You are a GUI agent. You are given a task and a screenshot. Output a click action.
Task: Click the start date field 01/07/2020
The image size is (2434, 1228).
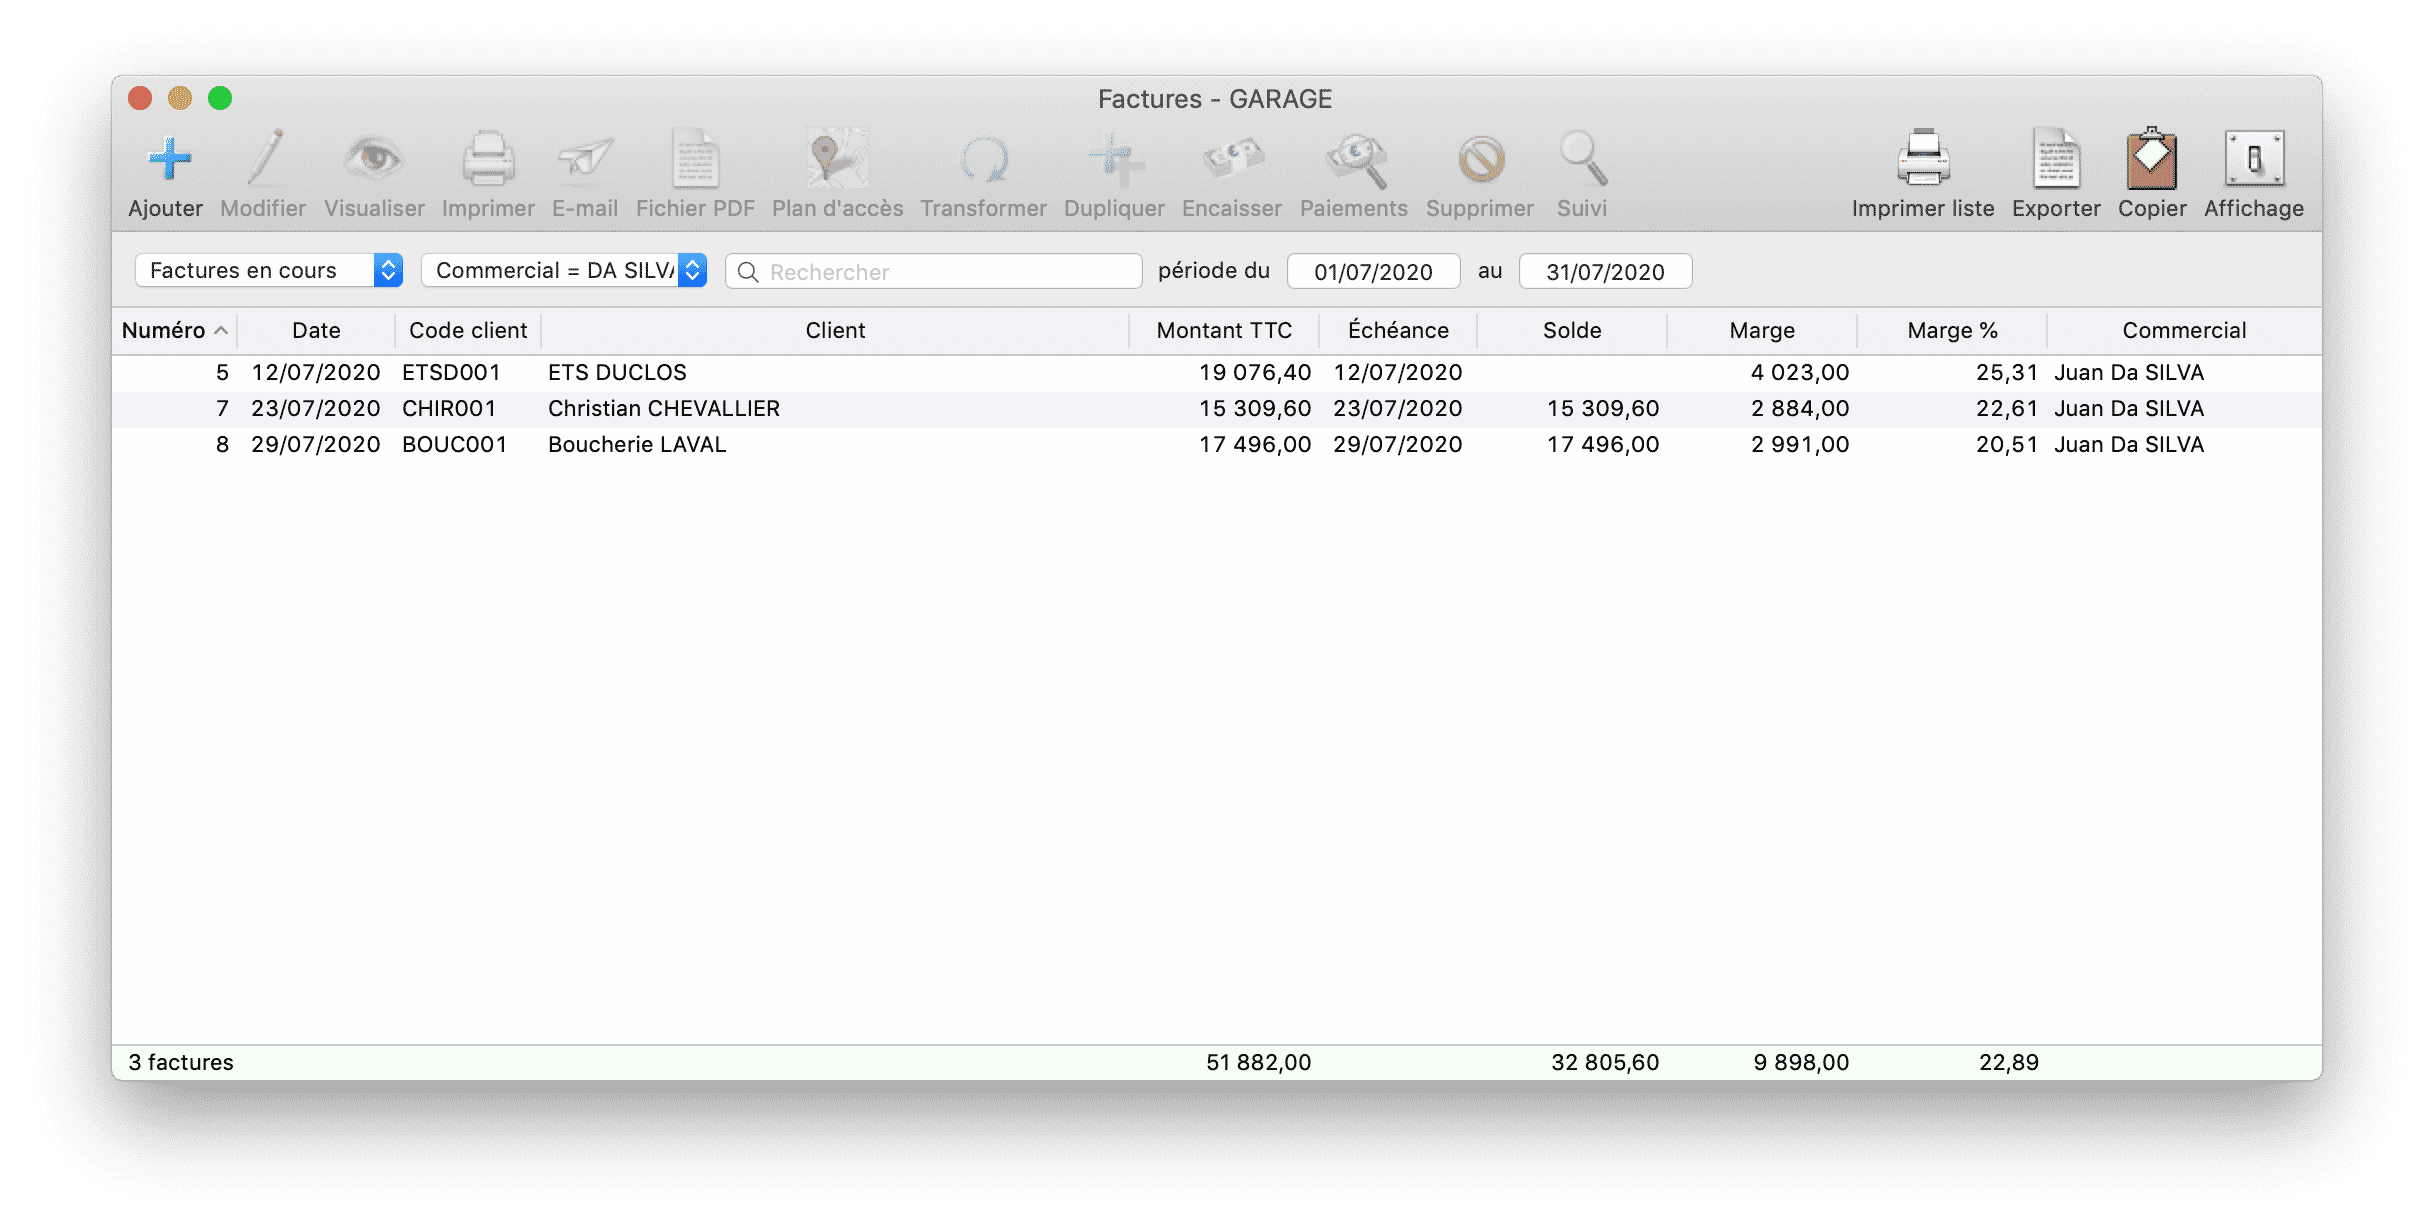click(x=1372, y=272)
